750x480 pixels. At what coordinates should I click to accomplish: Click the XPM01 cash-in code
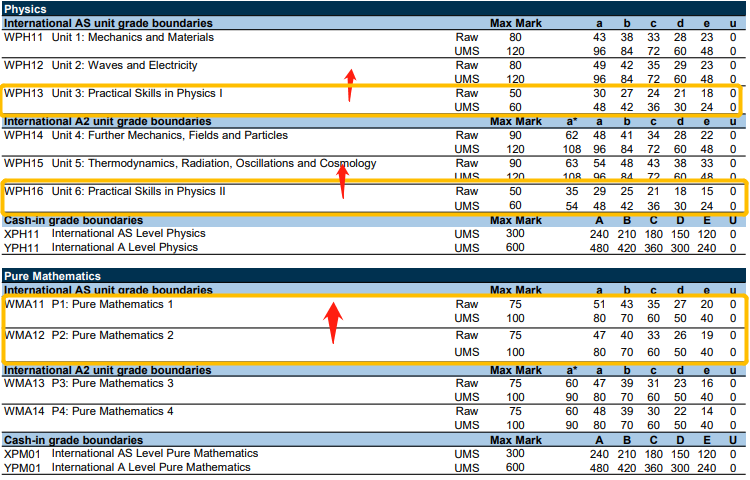23,453
